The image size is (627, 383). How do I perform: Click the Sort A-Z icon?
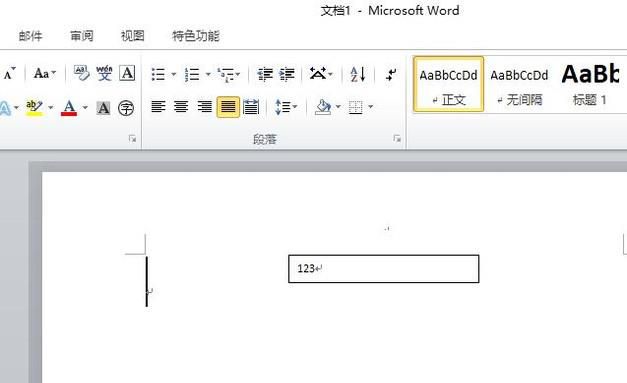tap(358, 74)
